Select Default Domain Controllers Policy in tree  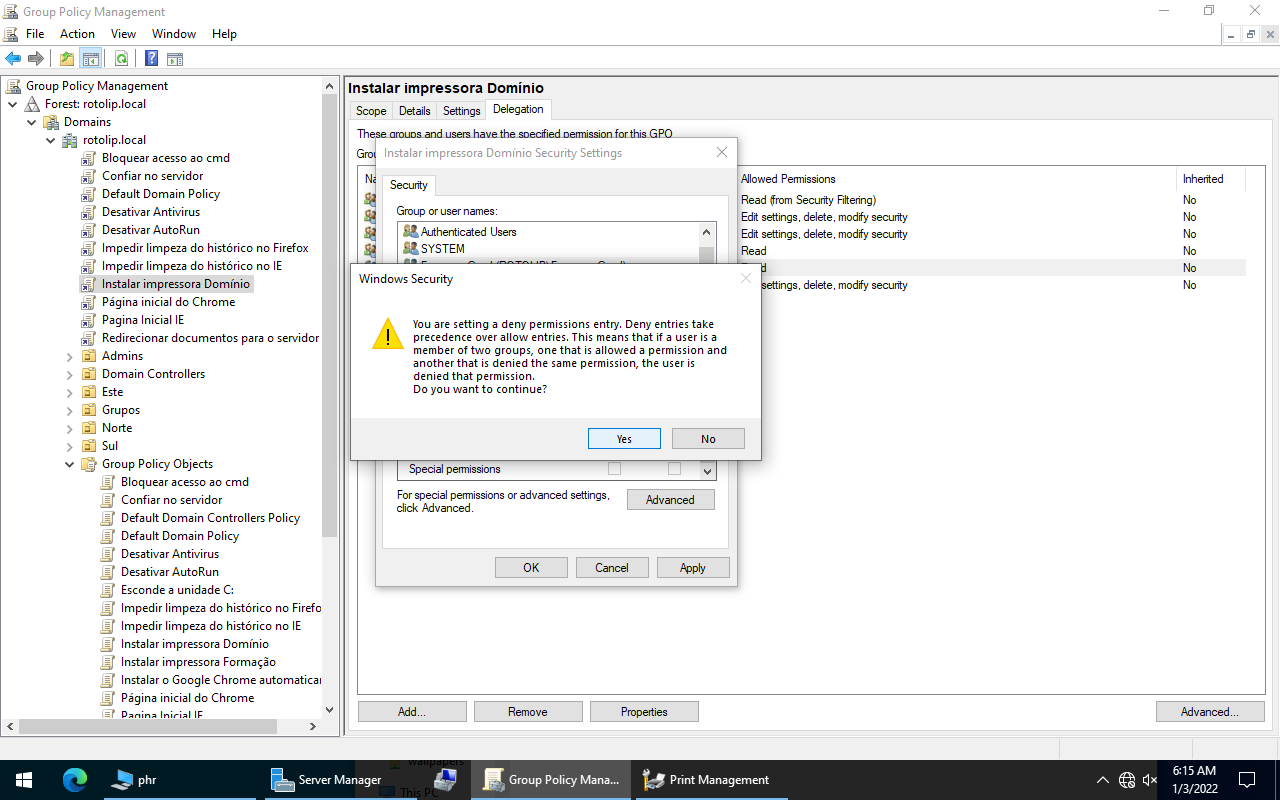210,518
